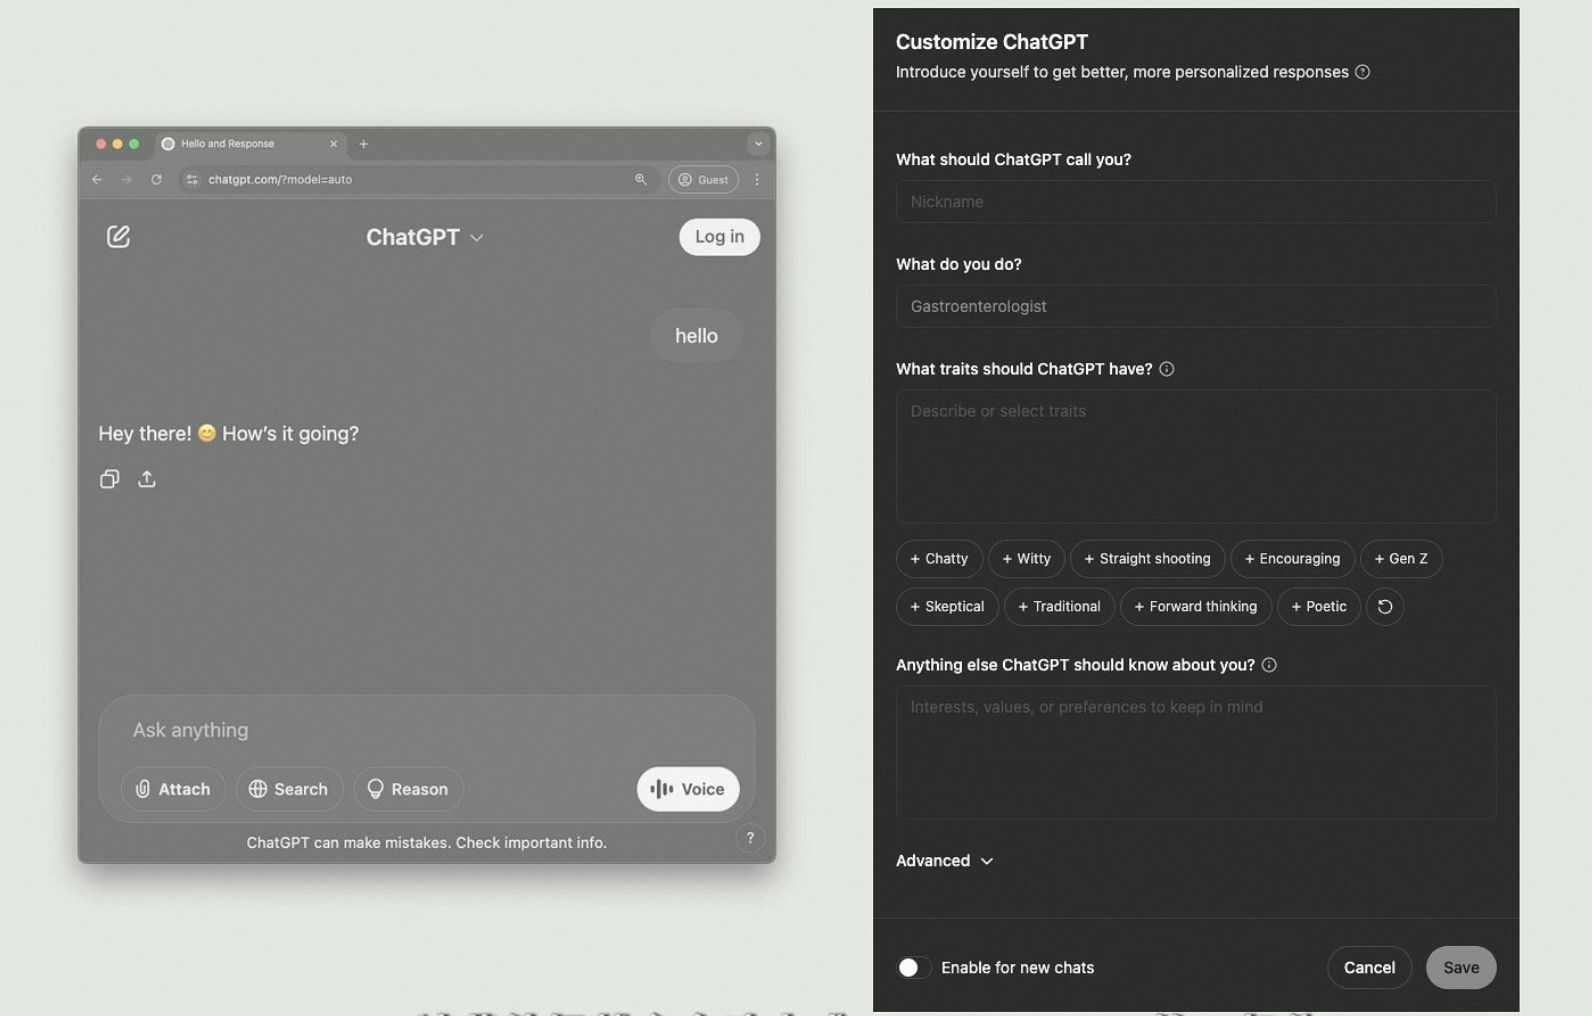Toggle Enable for new chats switch
This screenshot has width=1592, height=1016.
(914, 968)
